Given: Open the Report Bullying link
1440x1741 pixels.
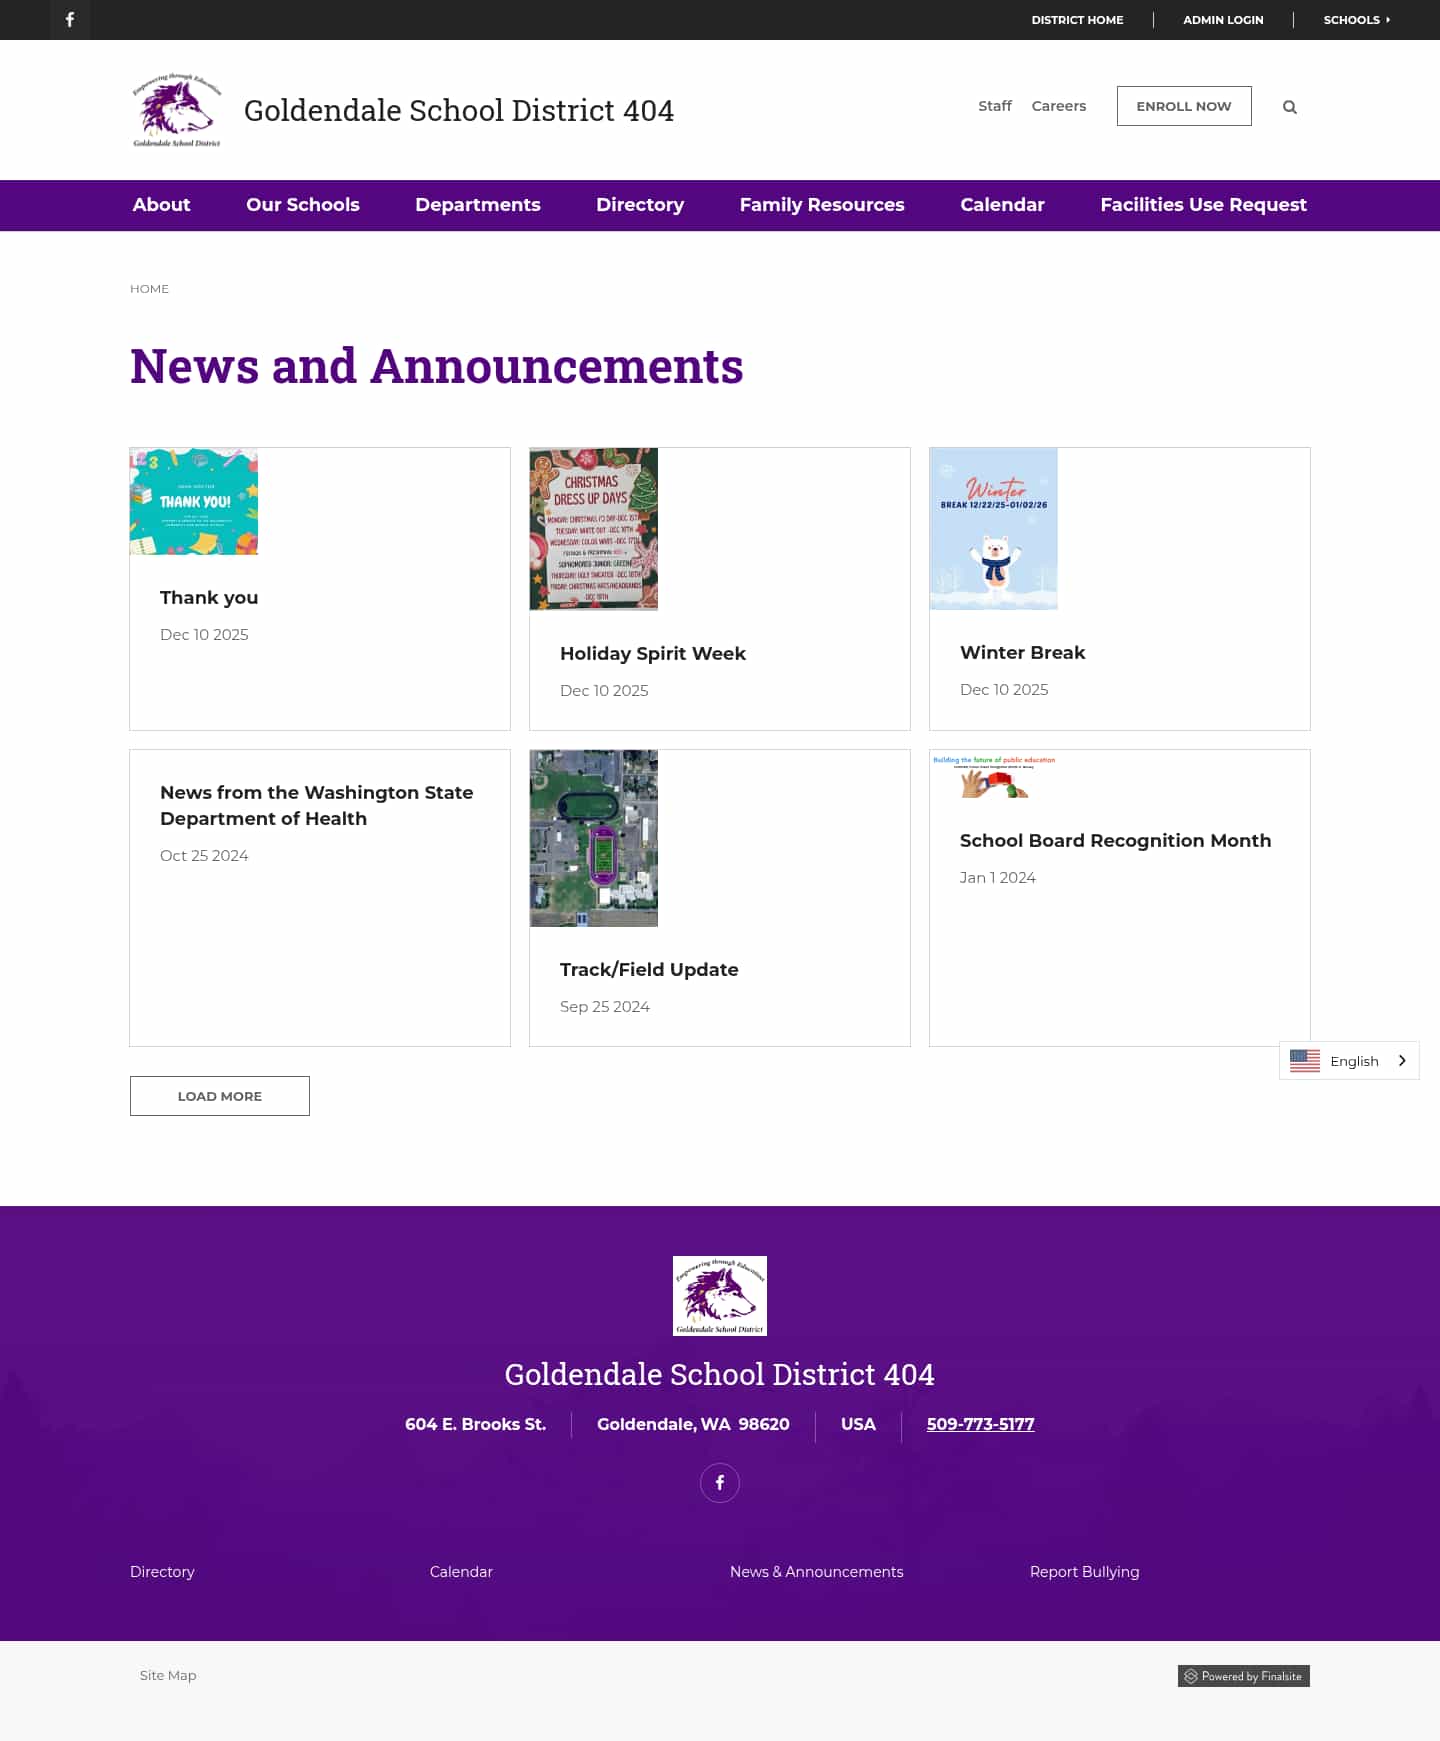Looking at the screenshot, I should tap(1084, 1572).
